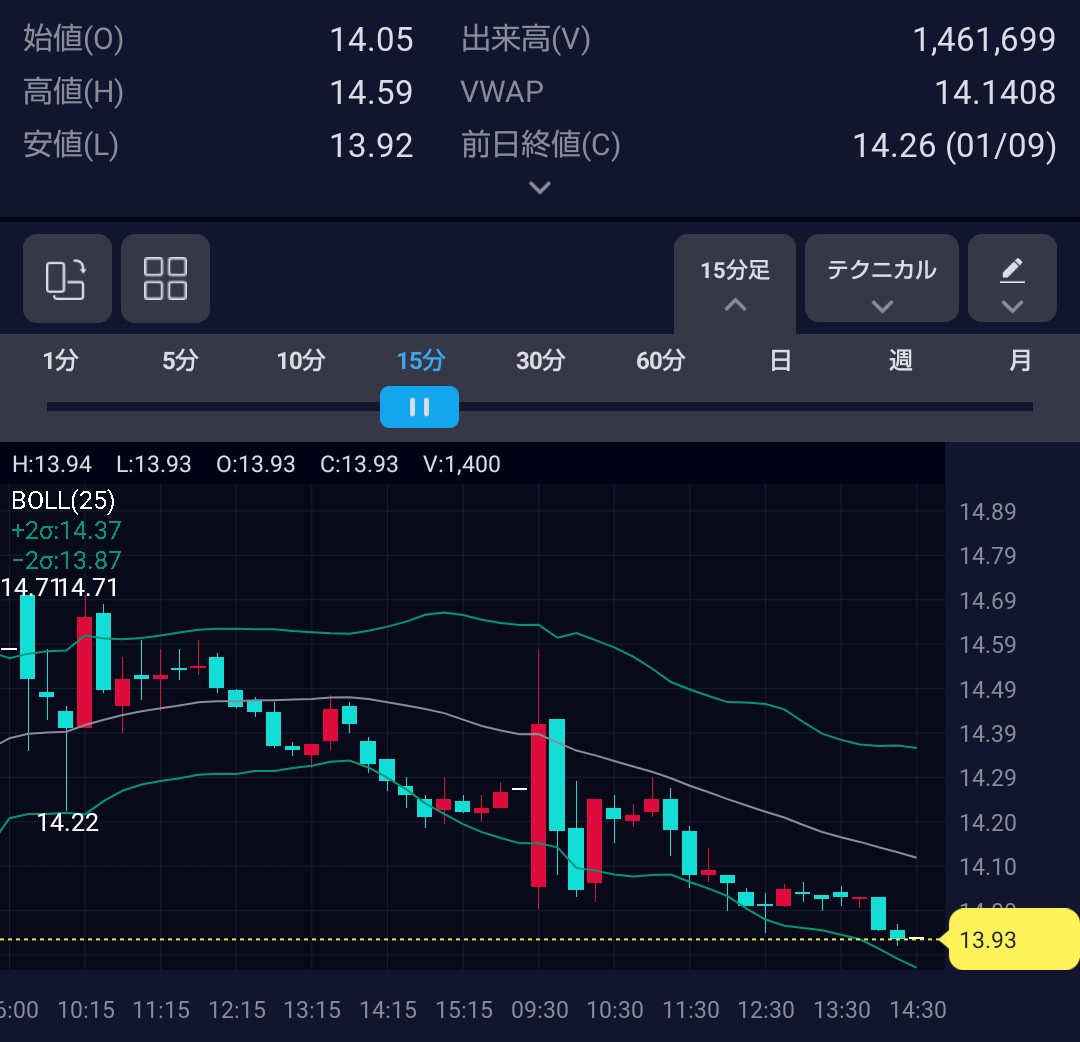Switch to the 30分 chart interval
This screenshot has height=1042, width=1080.
tap(540, 361)
